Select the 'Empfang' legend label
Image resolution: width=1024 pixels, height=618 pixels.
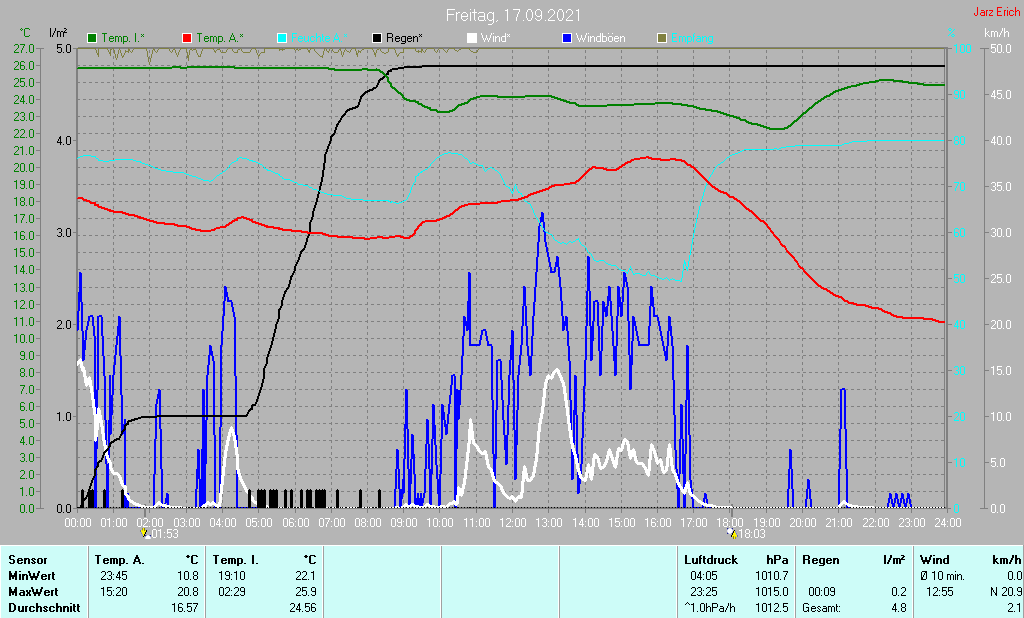692,39
